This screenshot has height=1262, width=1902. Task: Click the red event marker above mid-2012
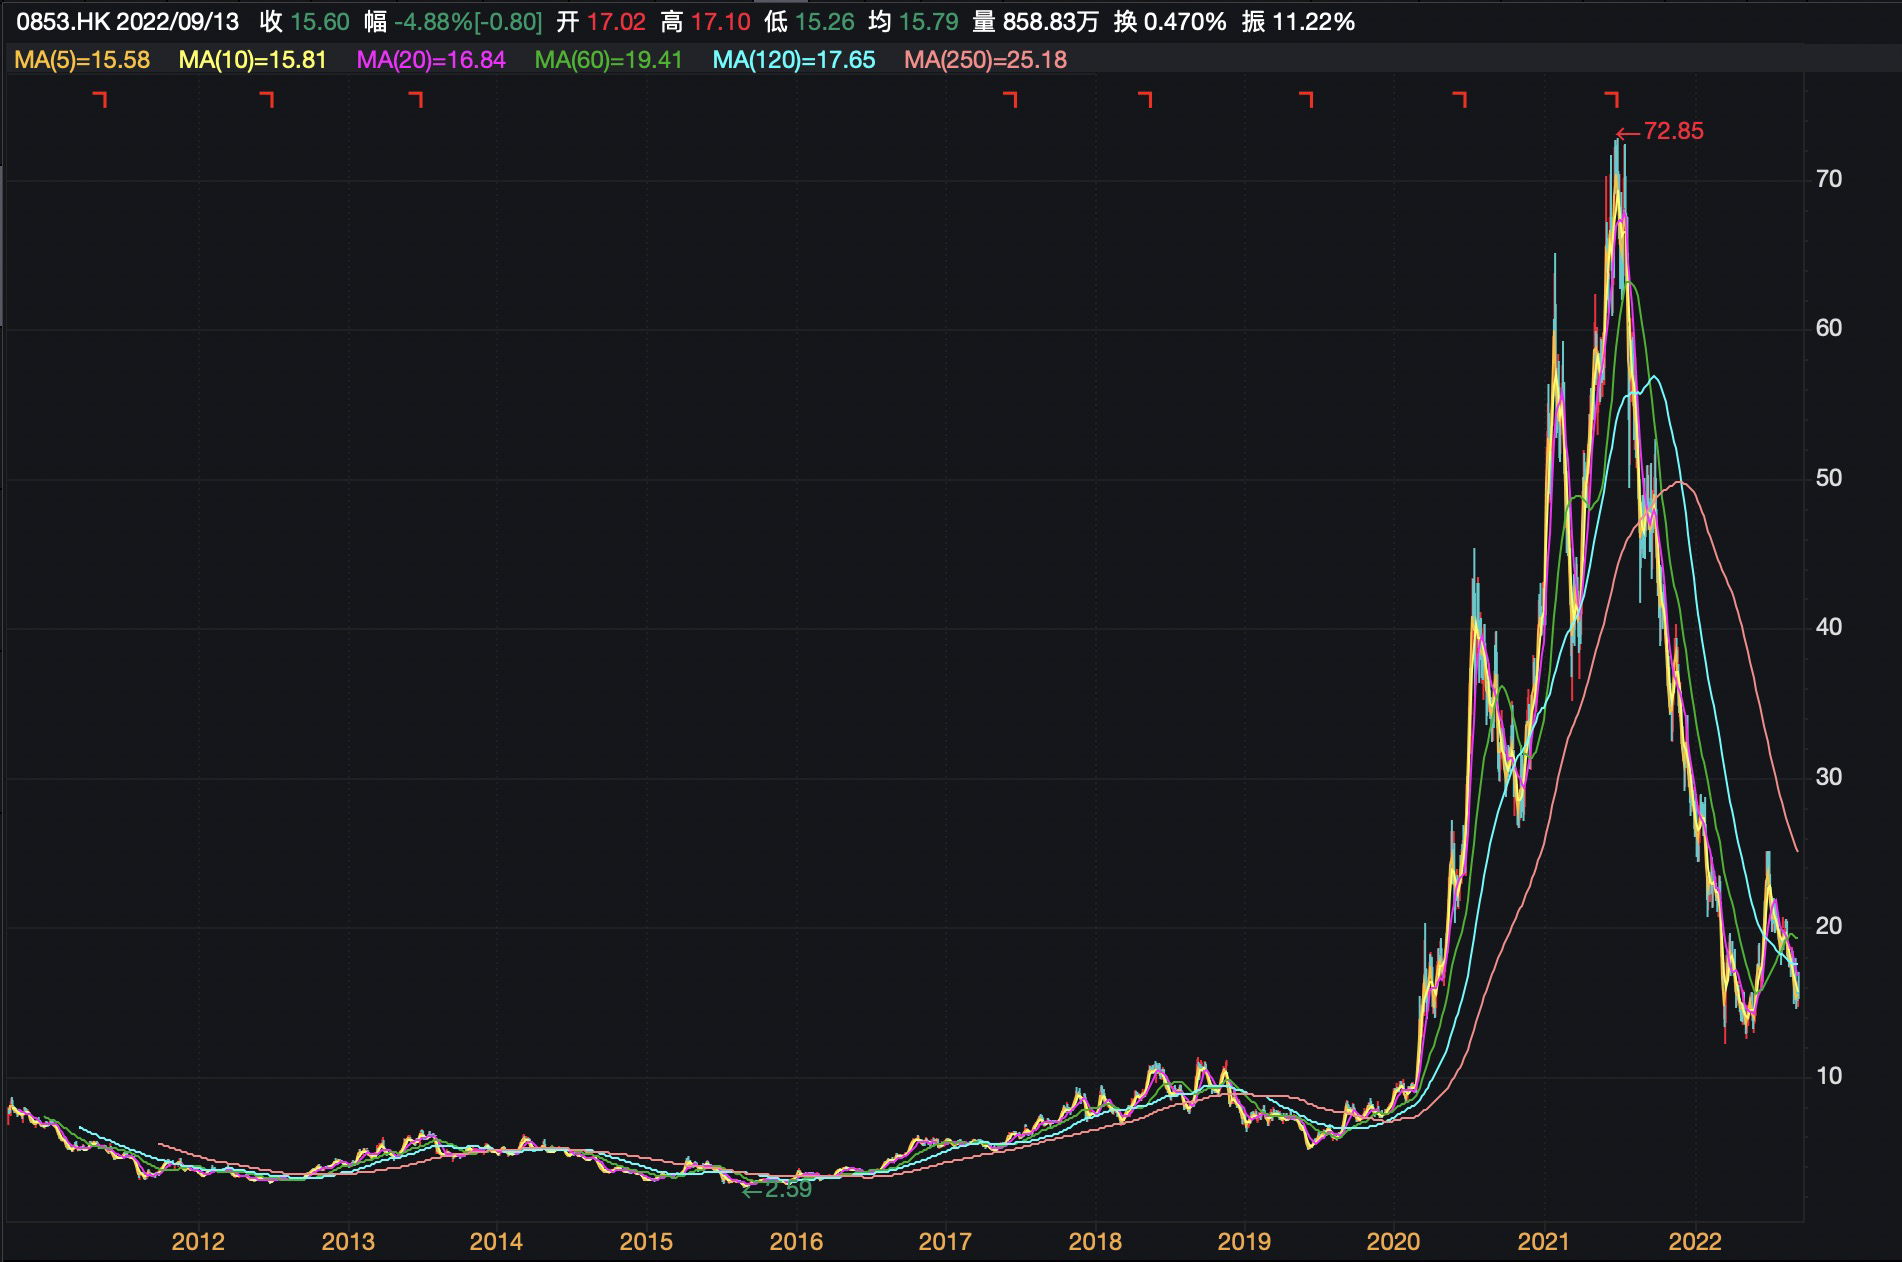tap(267, 99)
